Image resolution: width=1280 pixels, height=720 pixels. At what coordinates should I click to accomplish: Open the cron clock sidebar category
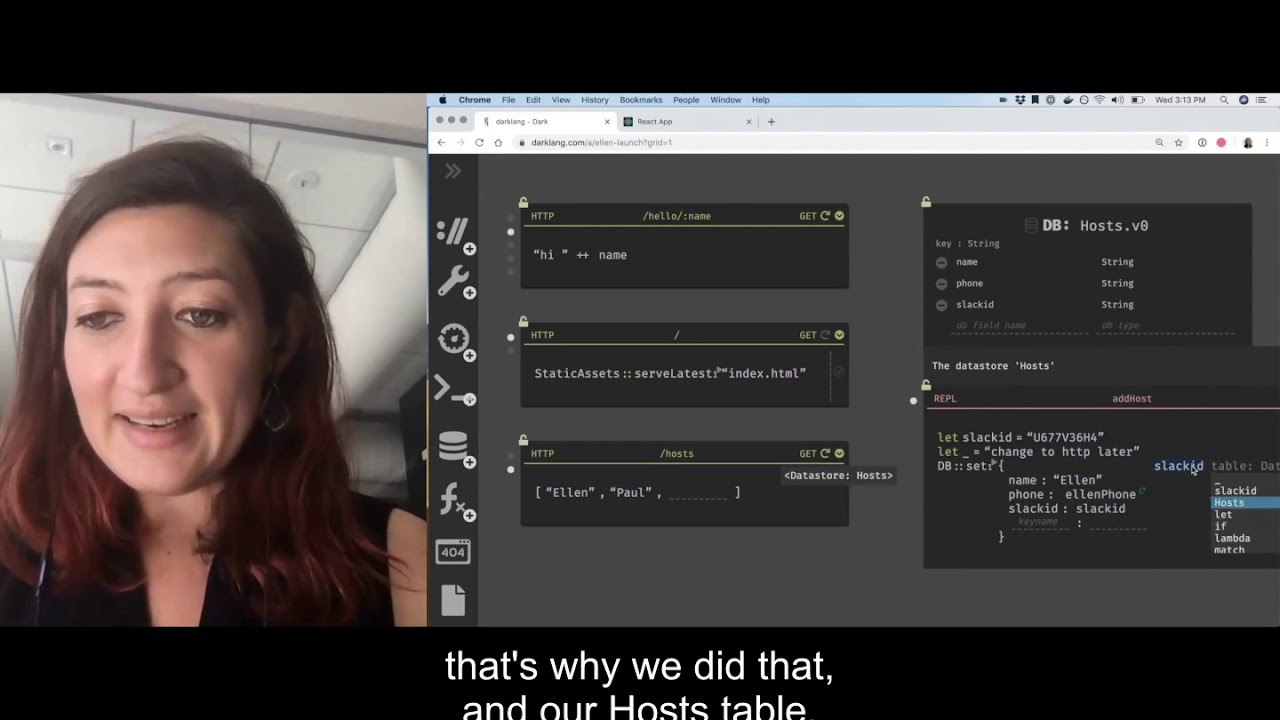(456, 340)
